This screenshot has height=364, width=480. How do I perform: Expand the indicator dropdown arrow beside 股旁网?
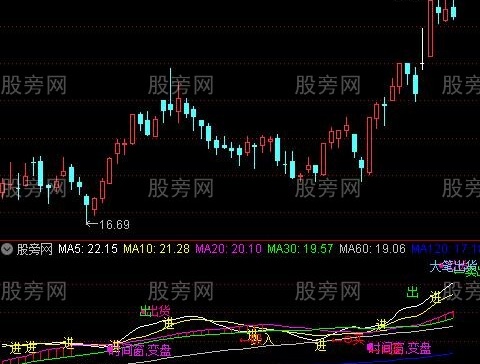(x=7, y=249)
